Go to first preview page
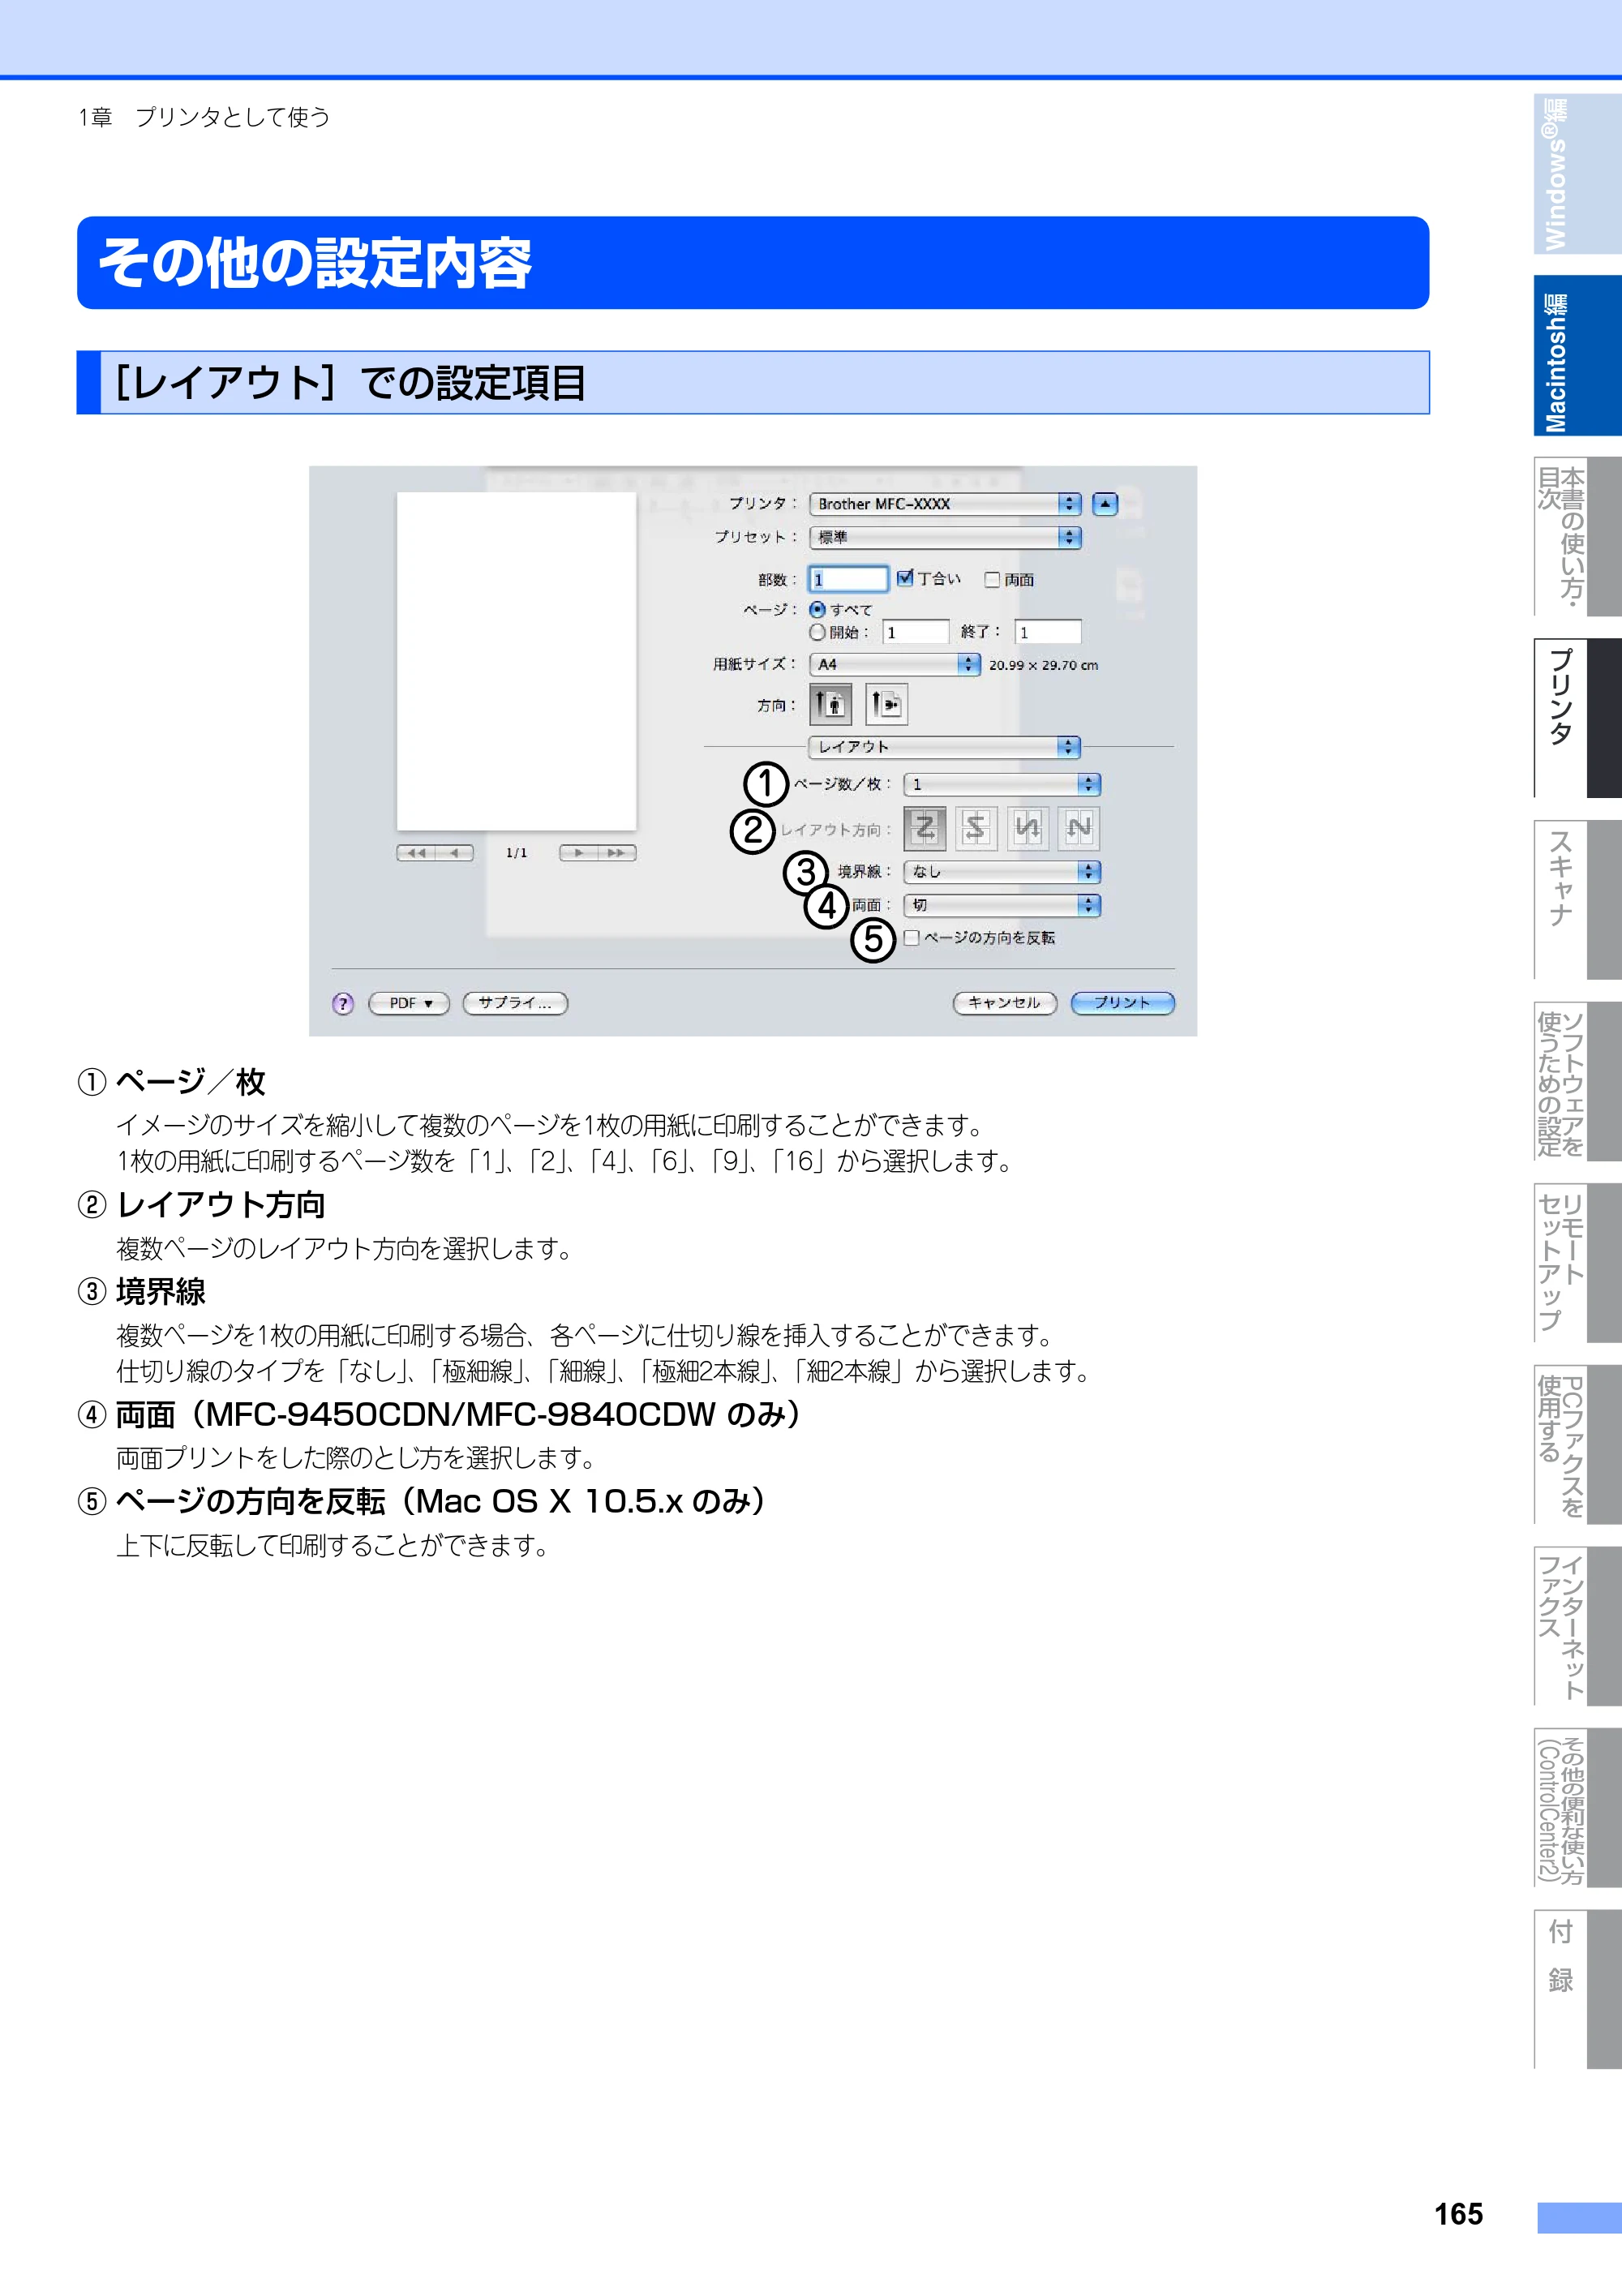1622x2296 pixels. point(416,853)
